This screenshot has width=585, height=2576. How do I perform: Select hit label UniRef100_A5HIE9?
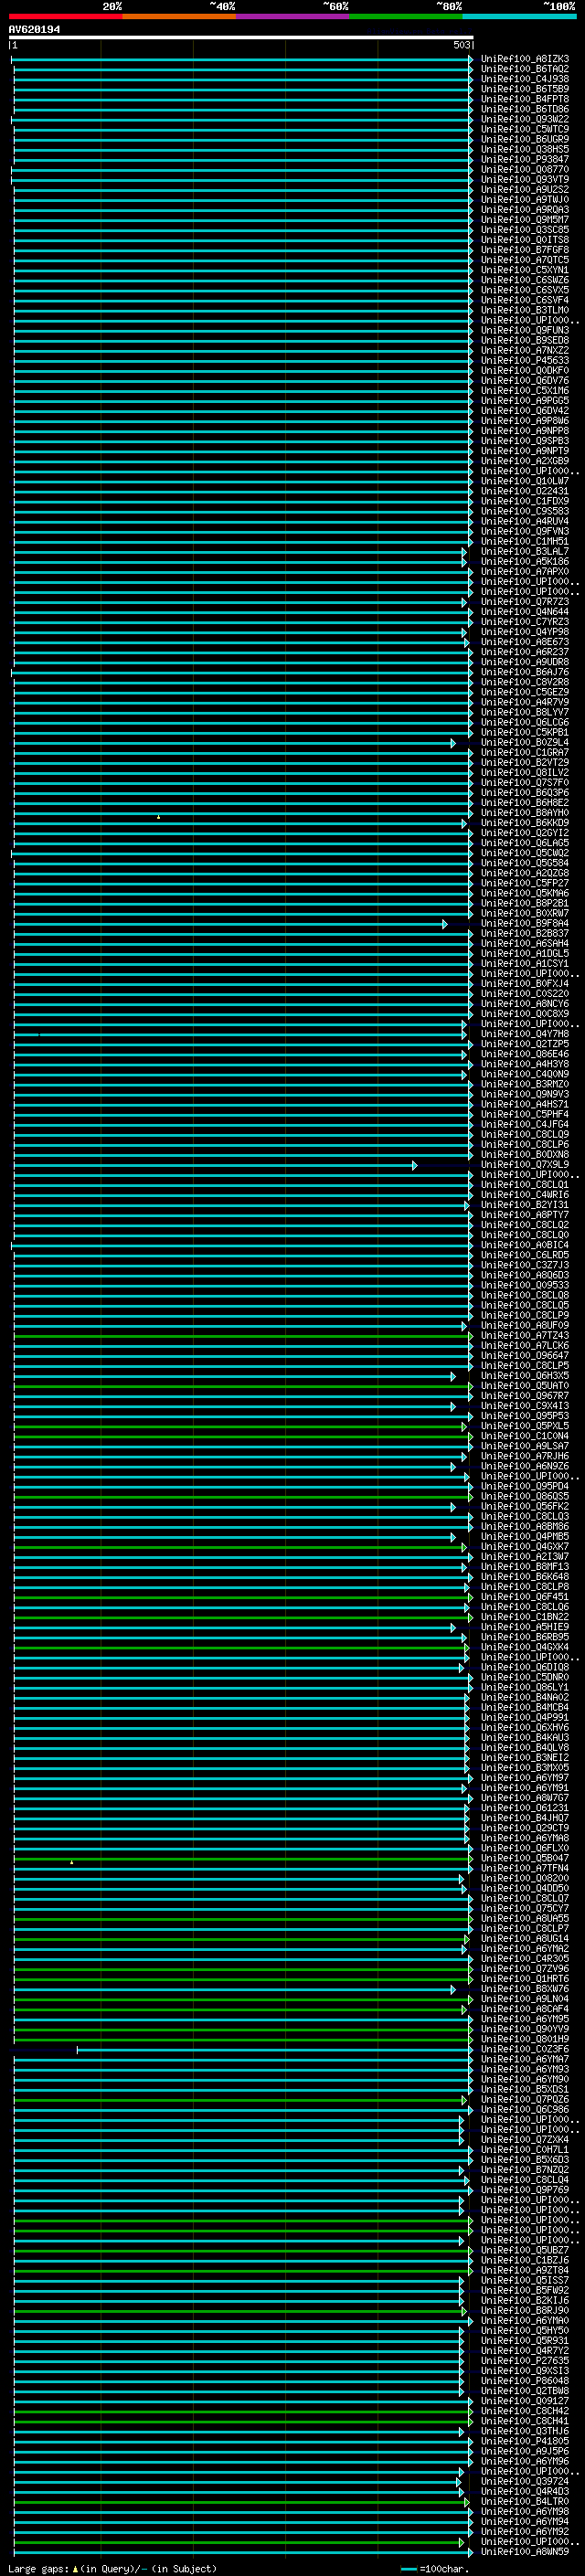[x=525, y=1627]
